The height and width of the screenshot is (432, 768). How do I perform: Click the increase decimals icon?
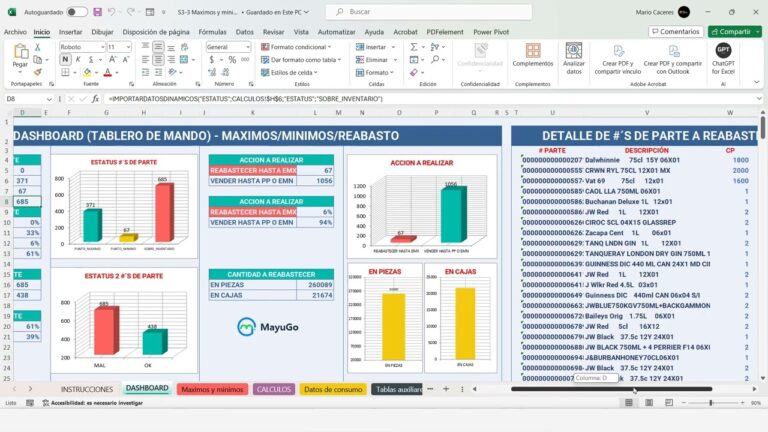(212, 72)
